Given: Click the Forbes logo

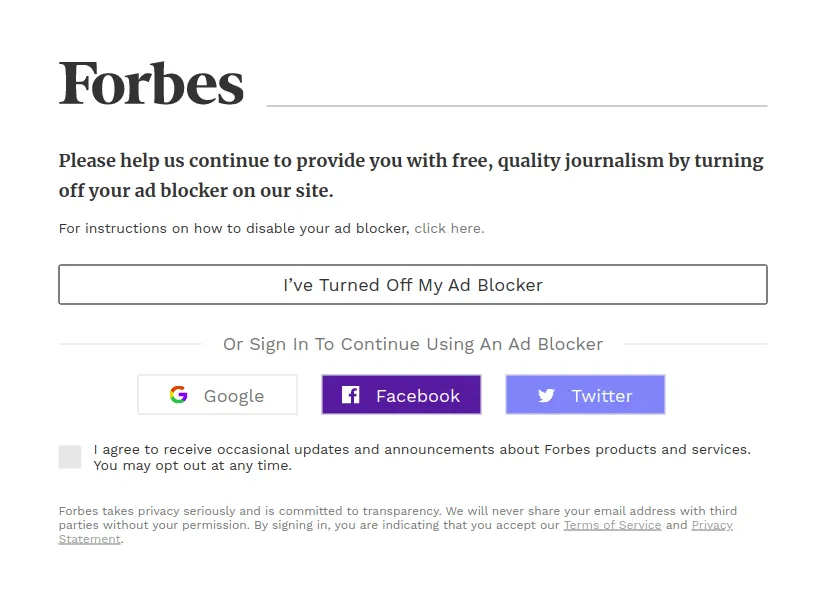Looking at the screenshot, I should click(x=151, y=83).
